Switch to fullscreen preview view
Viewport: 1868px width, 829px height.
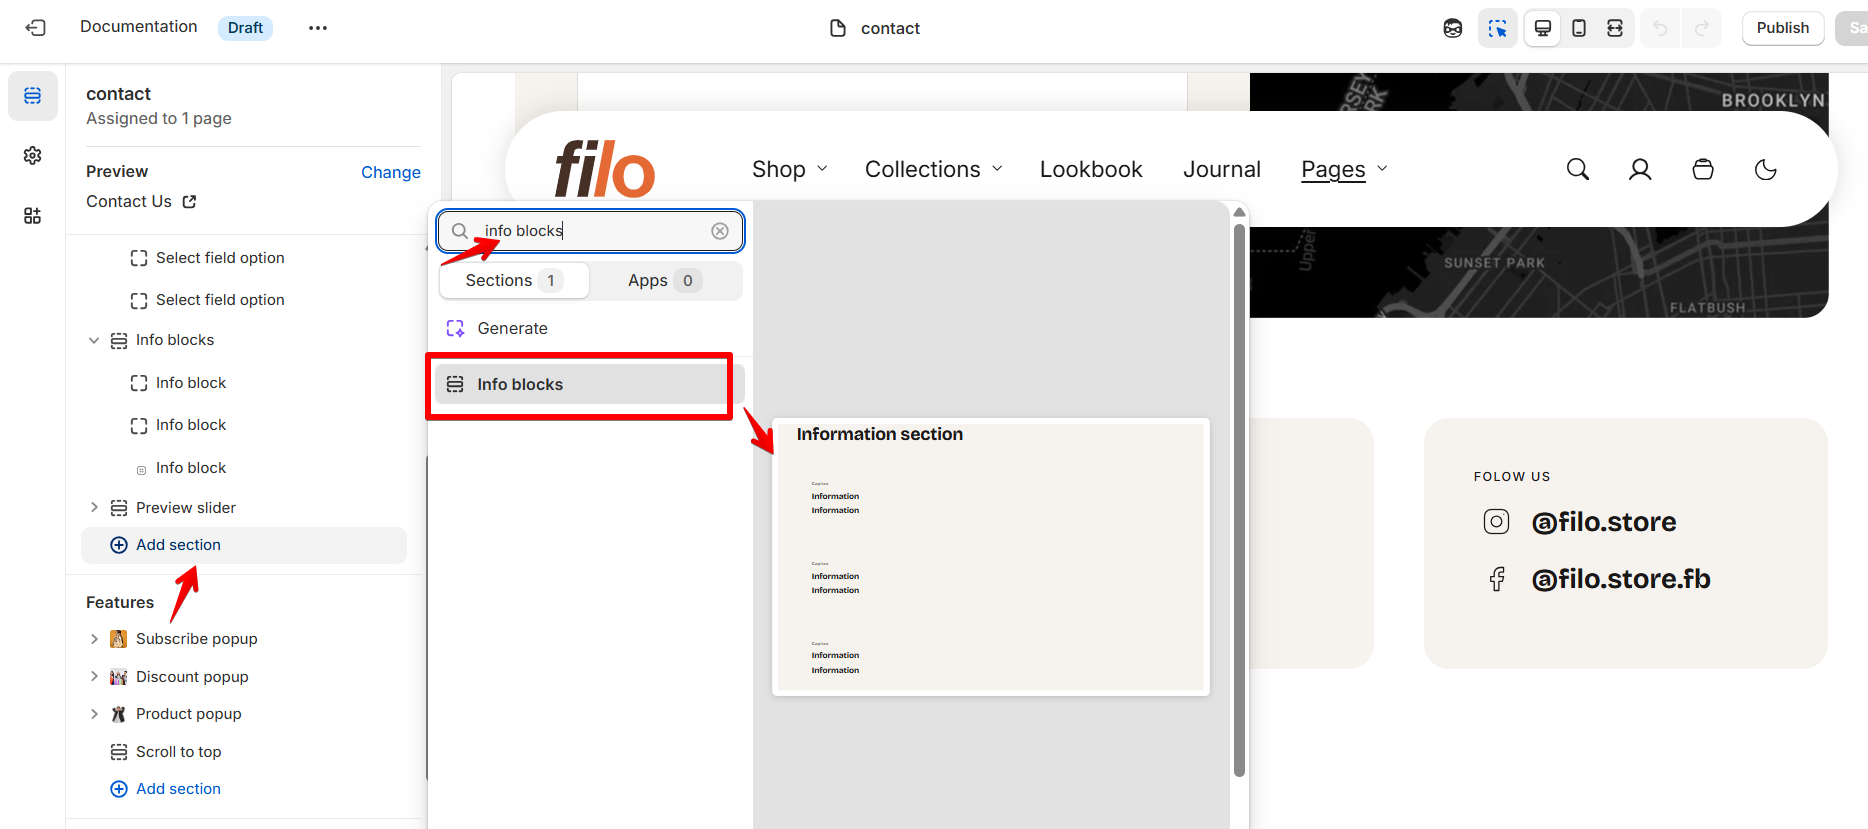click(1615, 28)
